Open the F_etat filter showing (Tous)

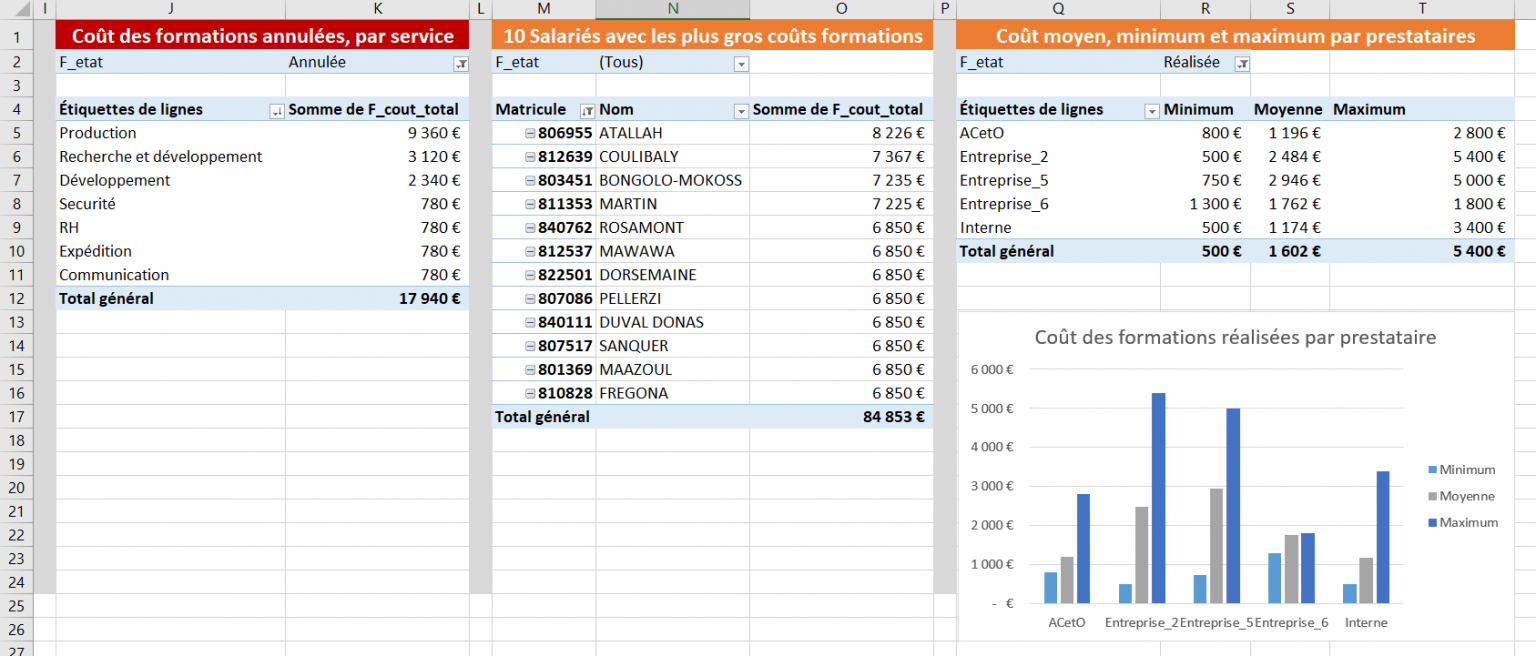point(741,62)
